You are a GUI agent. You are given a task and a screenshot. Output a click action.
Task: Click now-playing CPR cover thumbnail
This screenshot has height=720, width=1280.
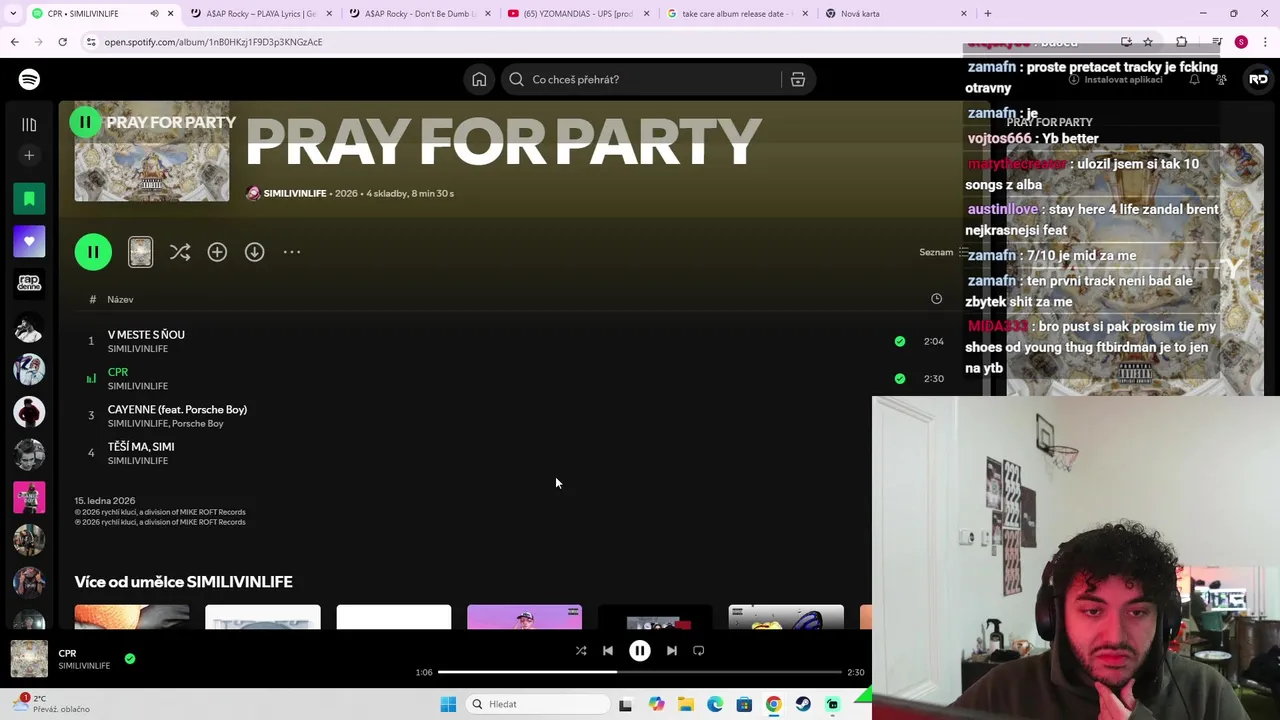pyautogui.click(x=29, y=659)
